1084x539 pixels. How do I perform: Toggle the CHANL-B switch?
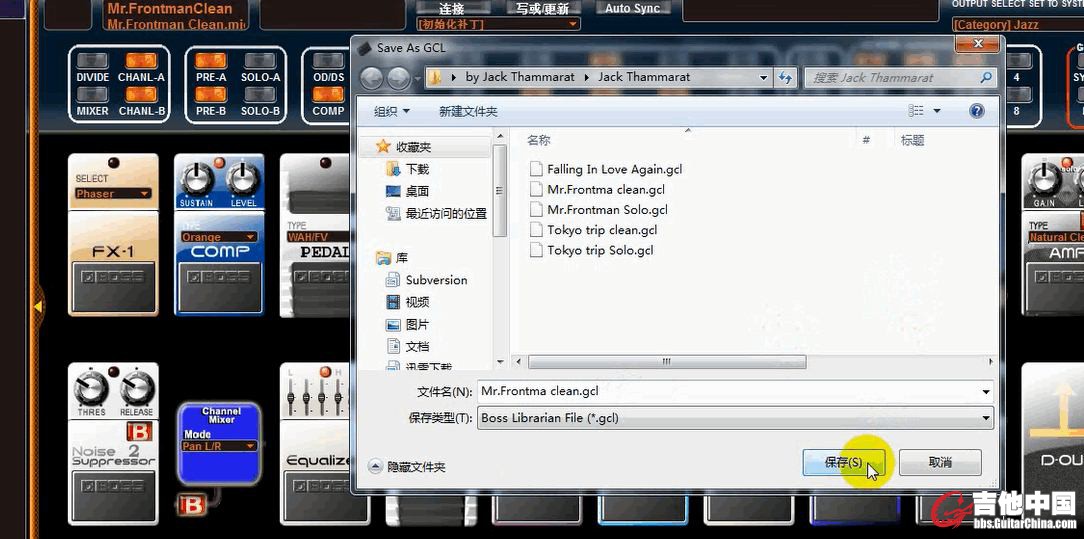pyautogui.click(x=141, y=94)
